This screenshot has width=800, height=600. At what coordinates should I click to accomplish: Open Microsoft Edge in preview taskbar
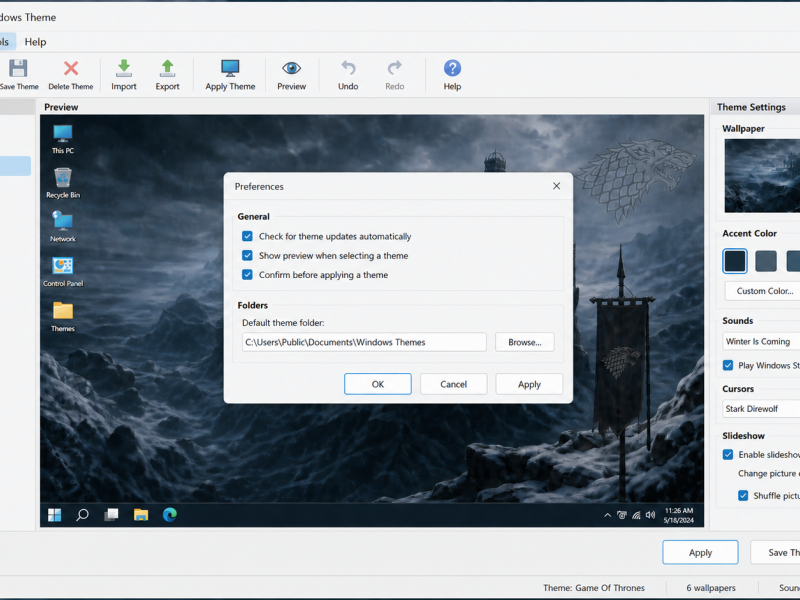click(x=169, y=515)
